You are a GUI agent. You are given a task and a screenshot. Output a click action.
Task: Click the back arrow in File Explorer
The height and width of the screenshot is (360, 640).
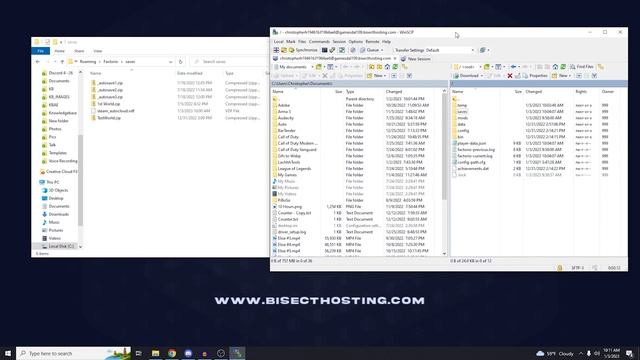[38, 62]
